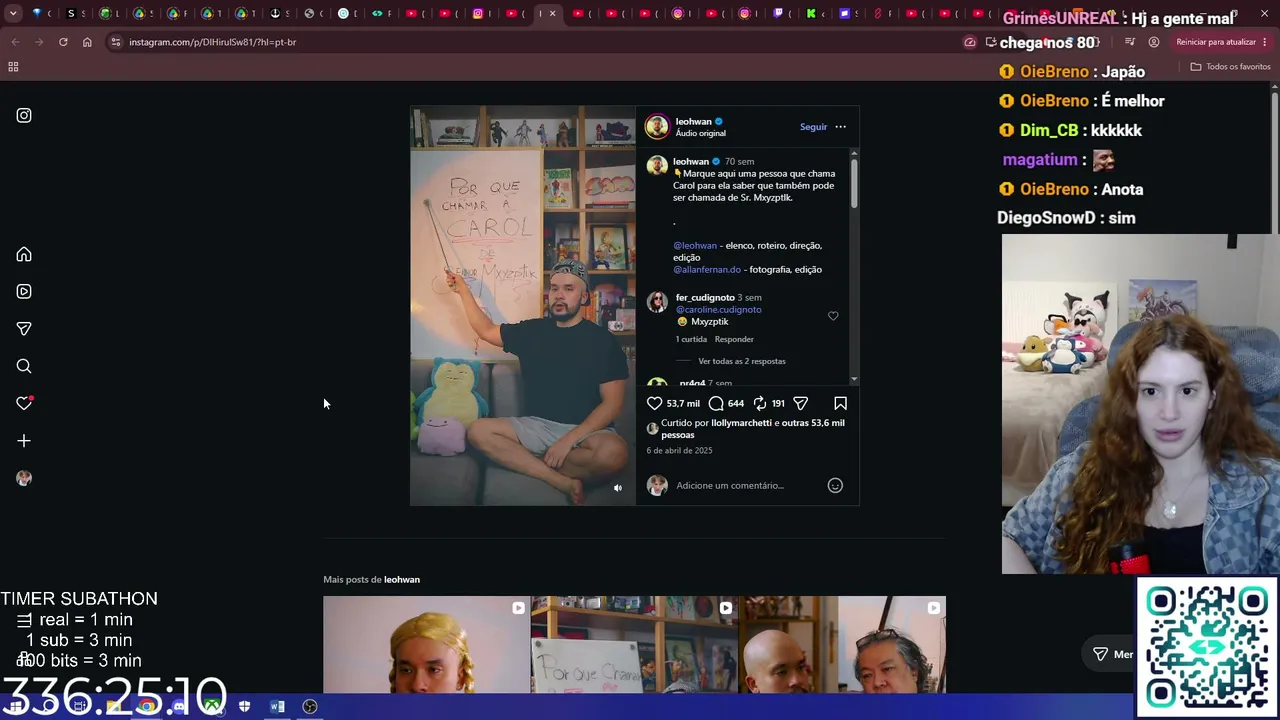Open the @caroline.cudignoto mention

click(718, 310)
